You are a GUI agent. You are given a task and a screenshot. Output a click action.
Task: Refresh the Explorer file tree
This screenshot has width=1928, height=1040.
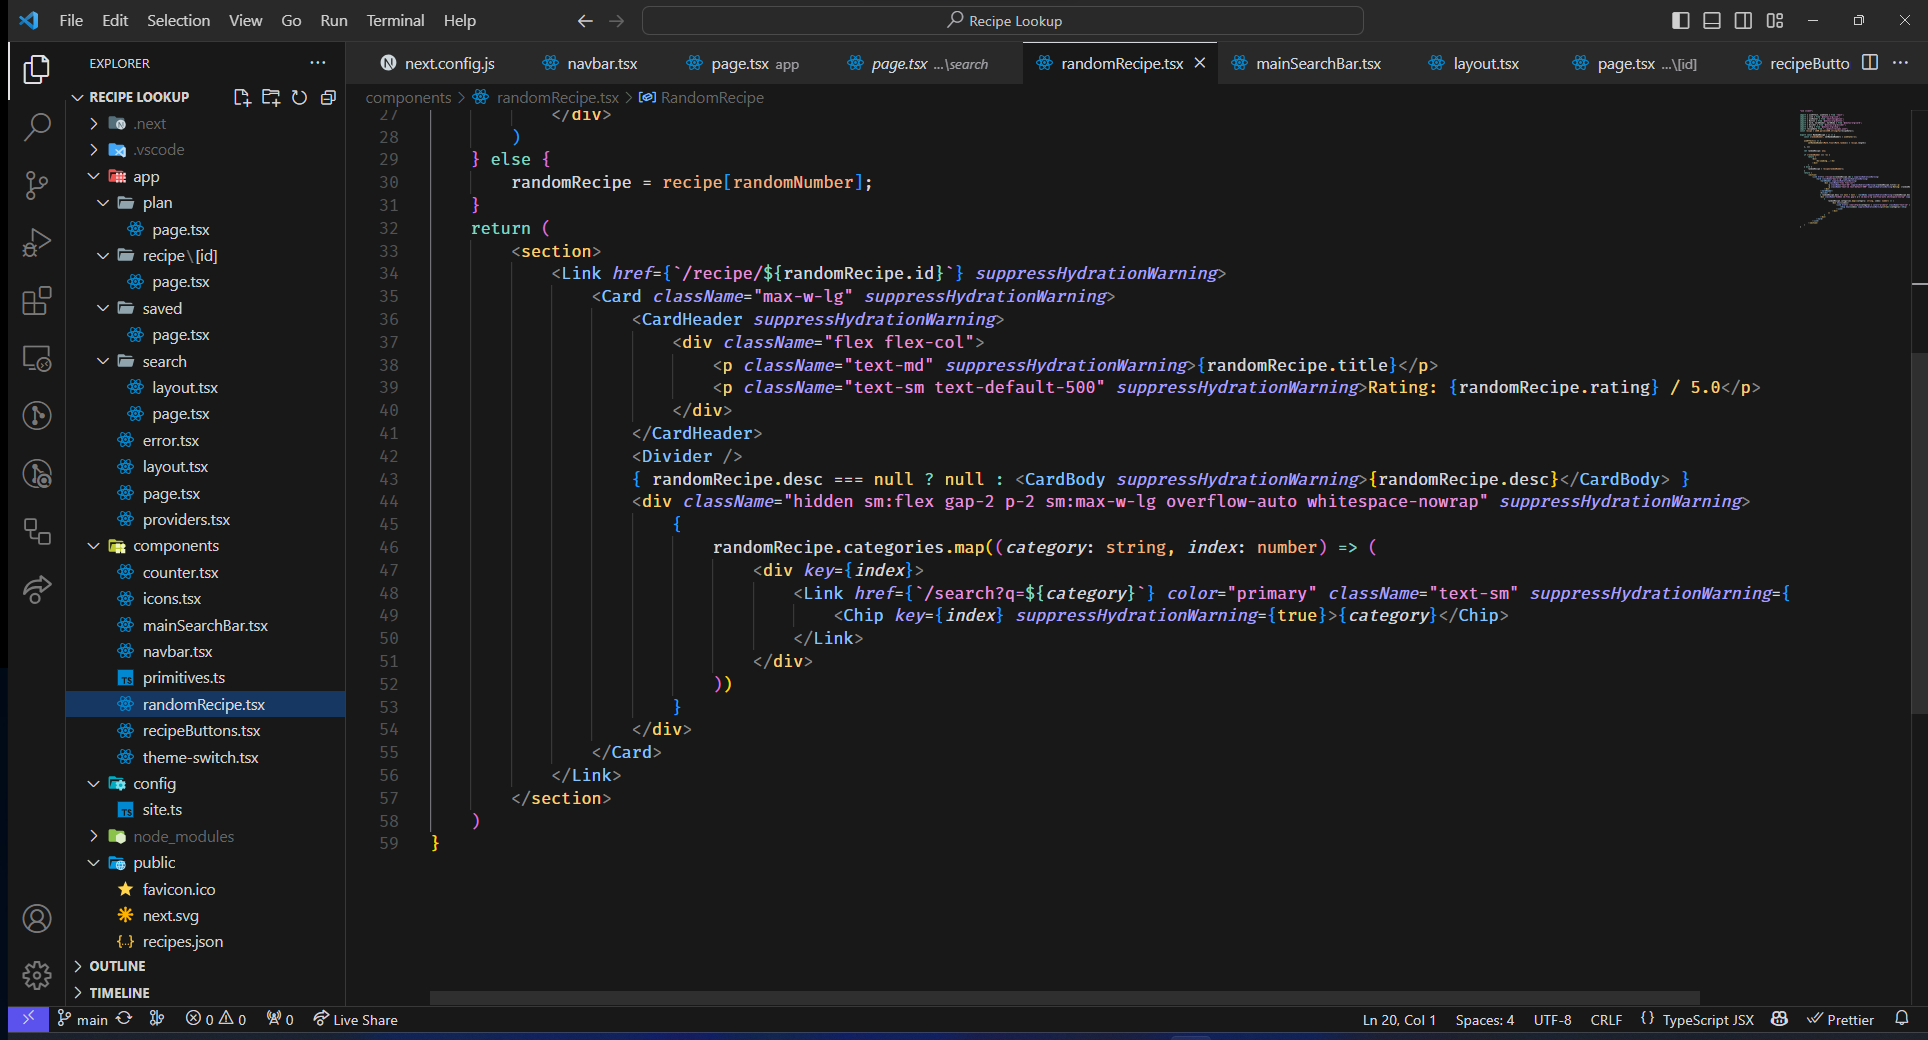coord(299,97)
